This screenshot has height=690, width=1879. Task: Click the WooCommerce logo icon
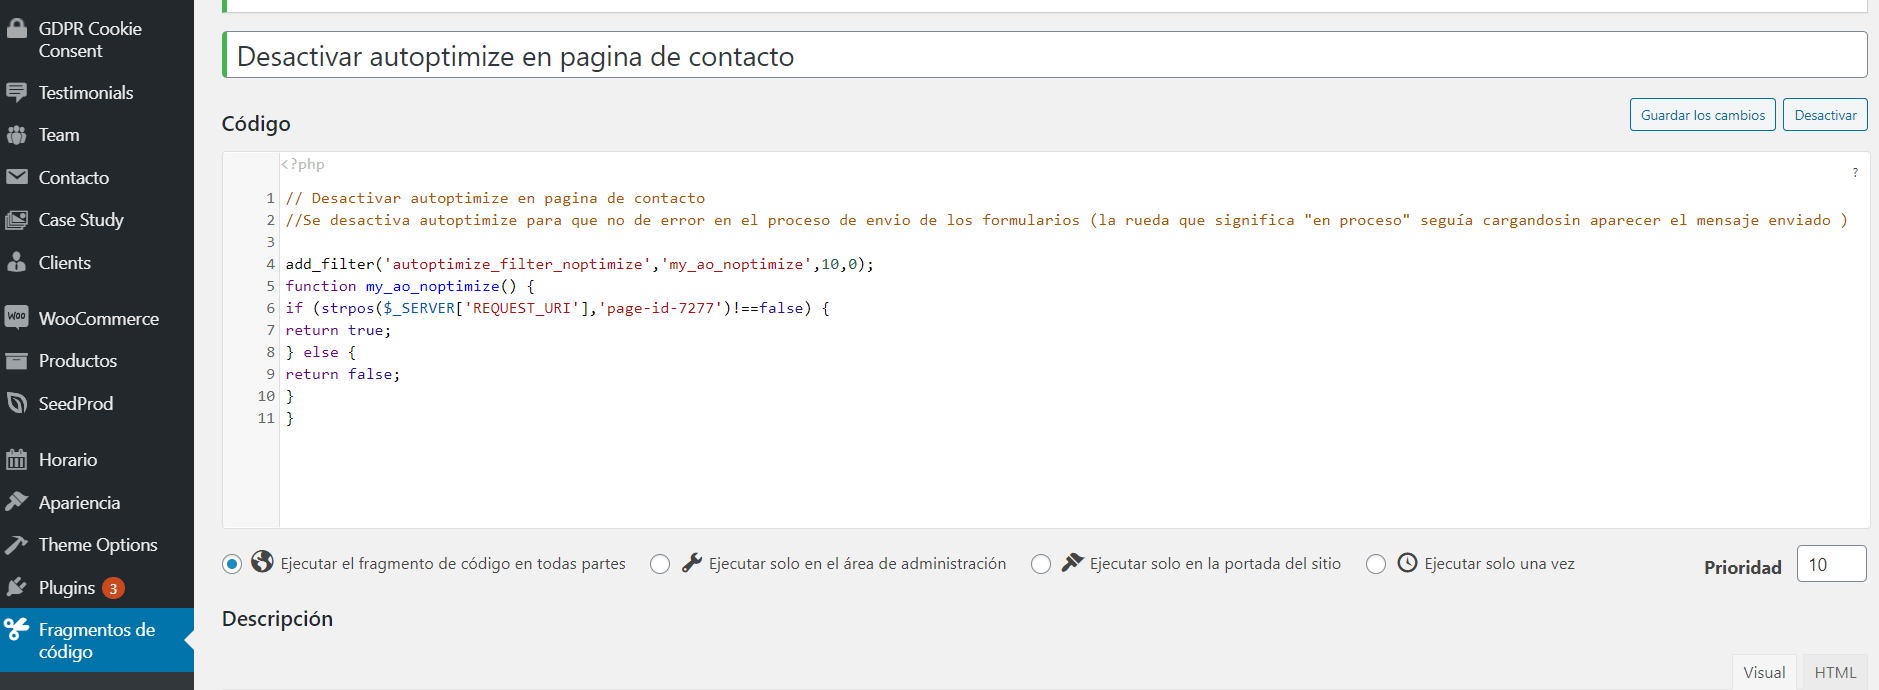tap(17, 318)
